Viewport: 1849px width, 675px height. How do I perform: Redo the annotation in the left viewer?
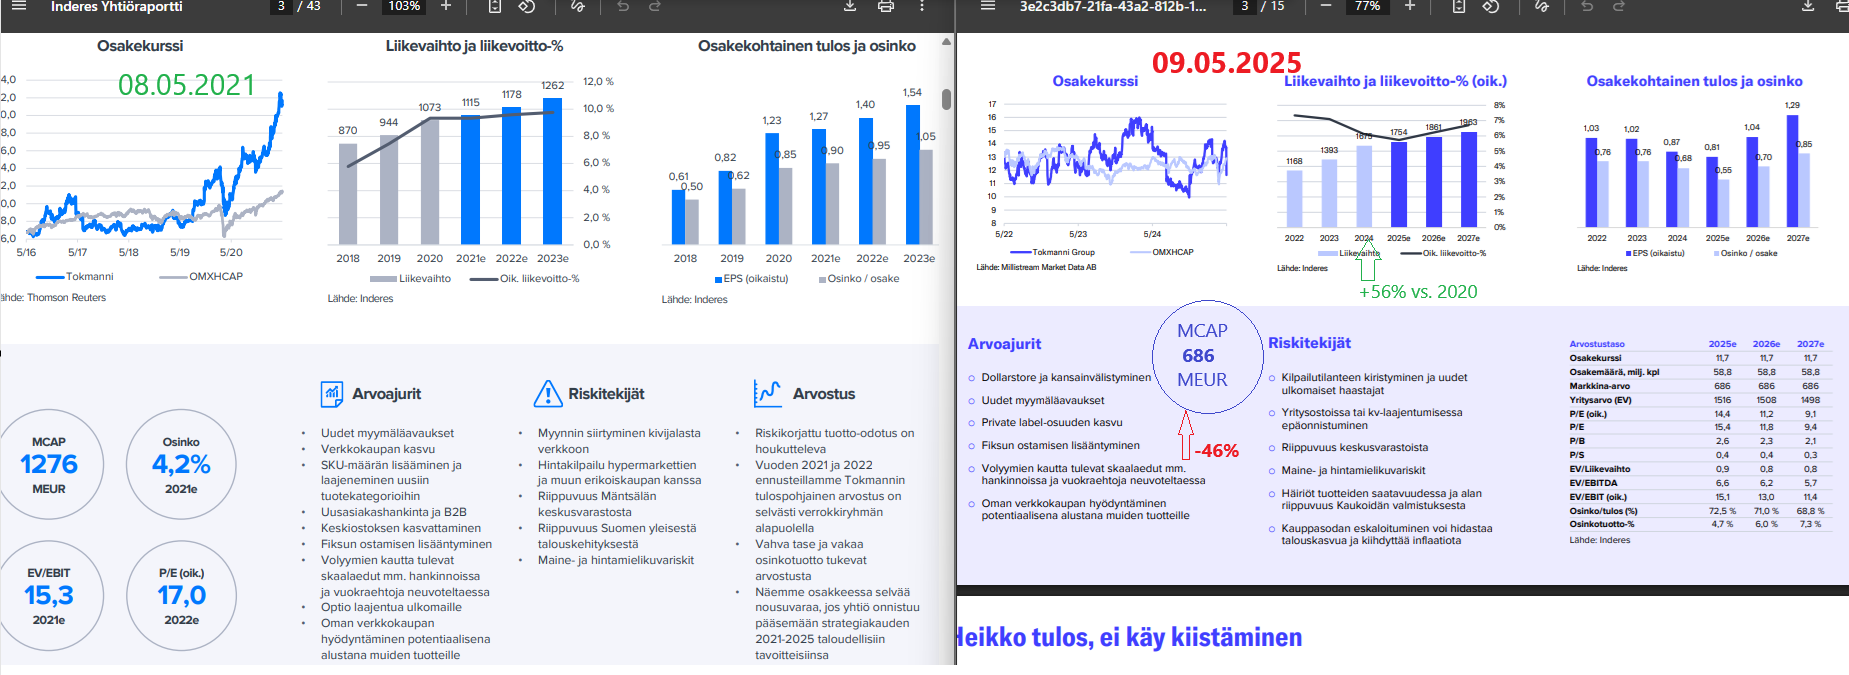[x=655, y=6]
